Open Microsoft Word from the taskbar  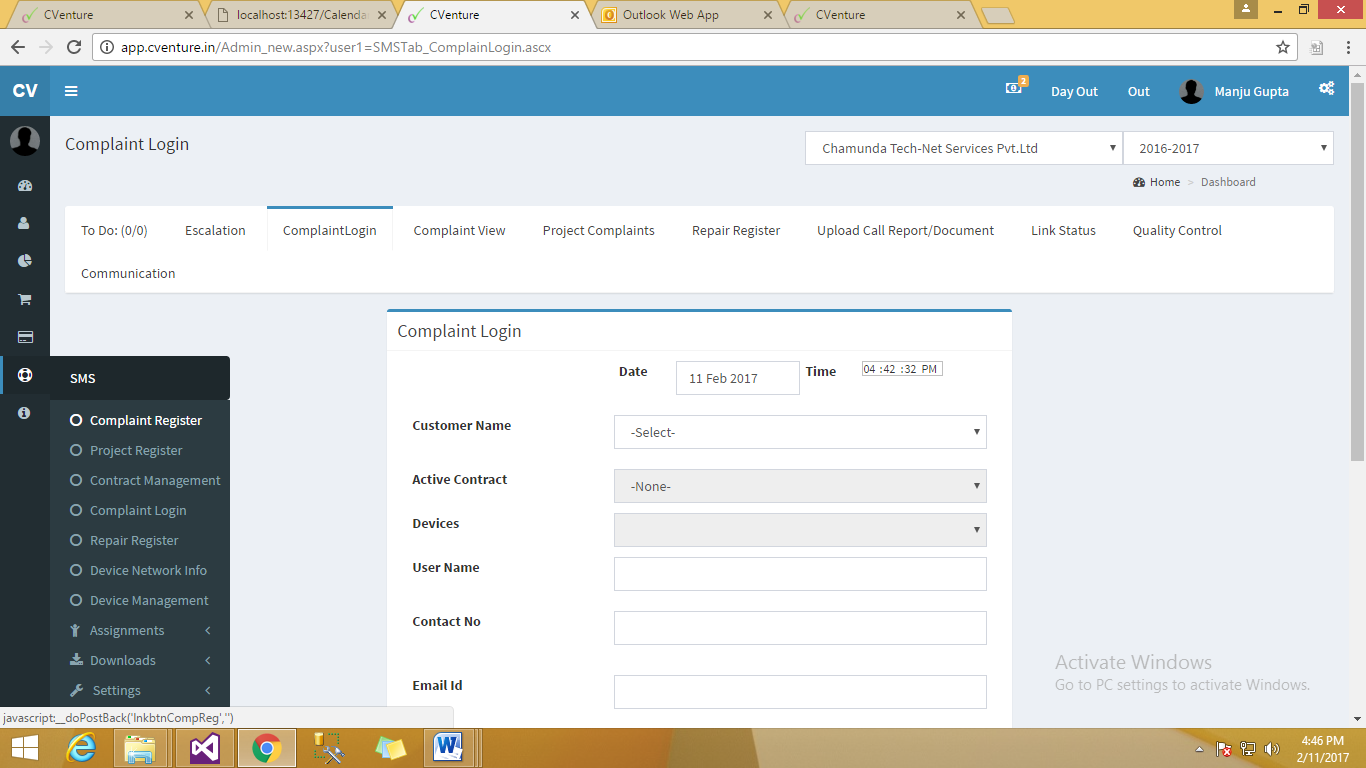pyautogui.click(x=447, y=747)
